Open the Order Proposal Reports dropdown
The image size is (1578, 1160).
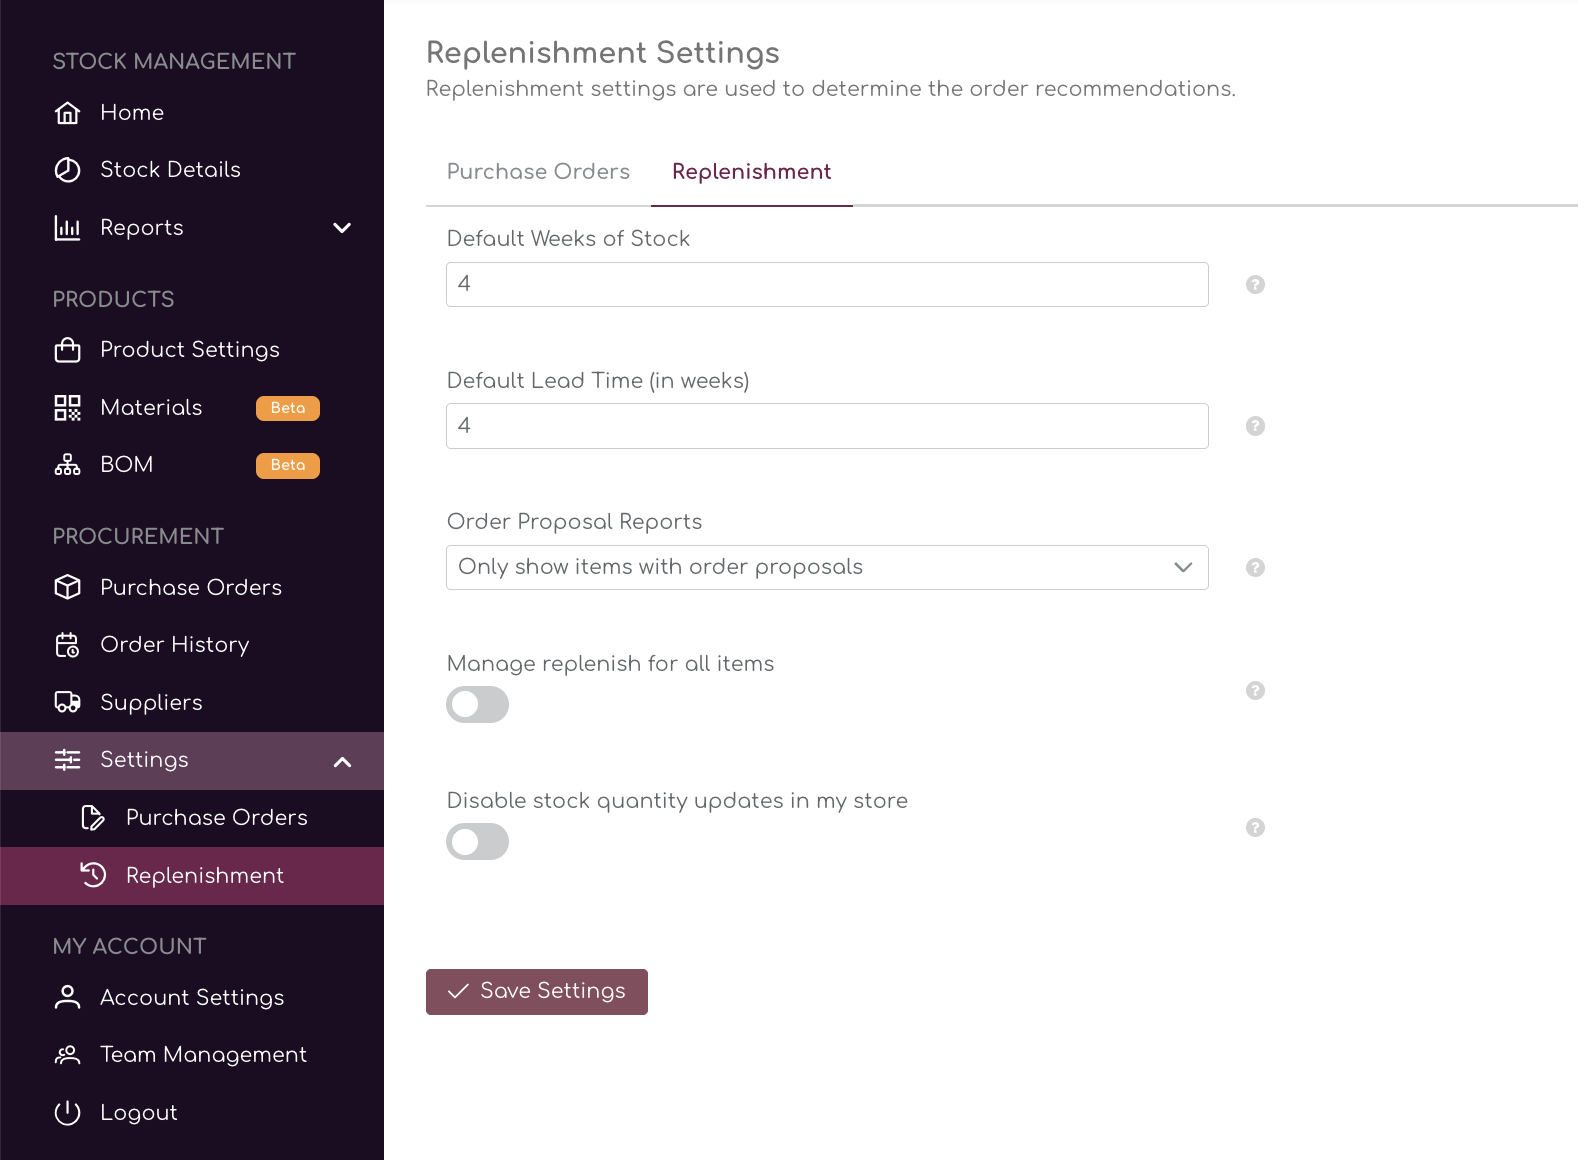click(826, 568)
